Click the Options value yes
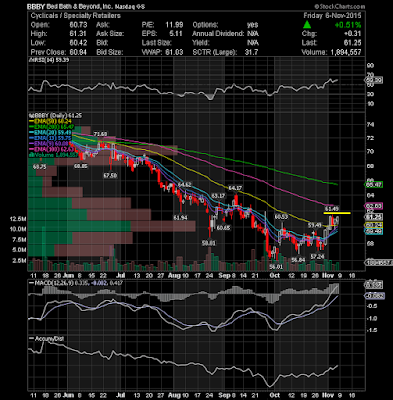The width and height of the screenshot is (393, 400). [x=253, y=25]
